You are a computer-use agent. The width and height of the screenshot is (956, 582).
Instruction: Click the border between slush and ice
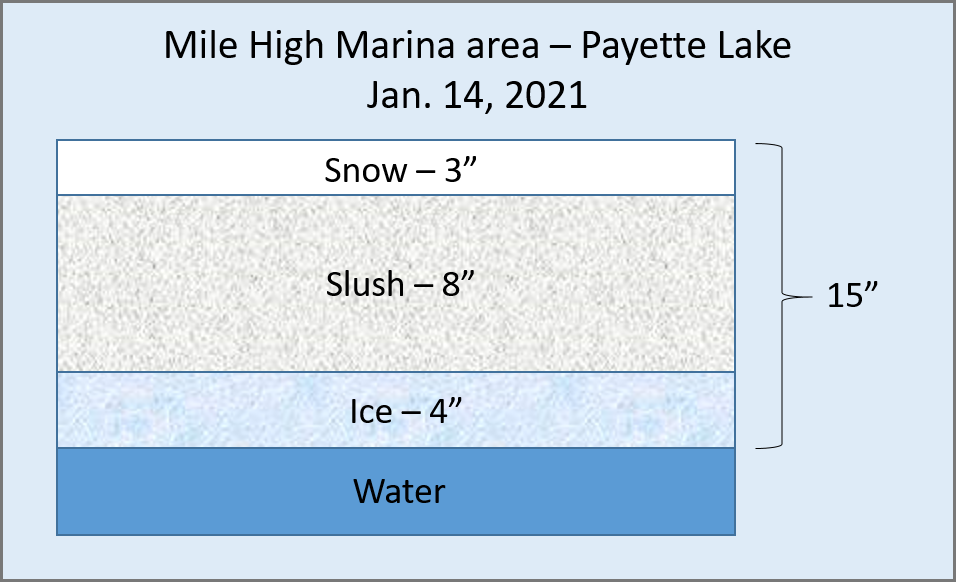point(396,372)
